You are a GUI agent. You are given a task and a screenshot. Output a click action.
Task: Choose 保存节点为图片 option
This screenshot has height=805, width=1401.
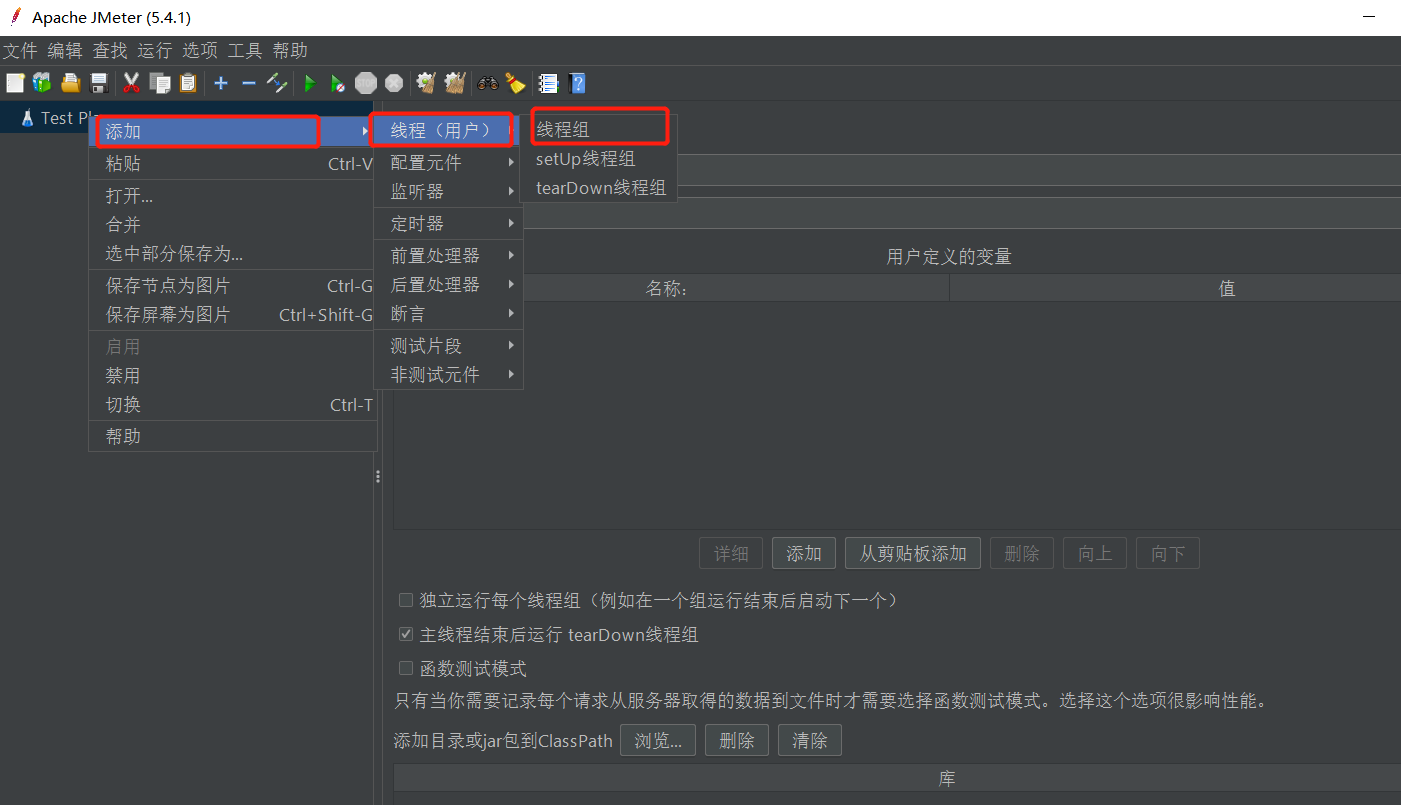[233, 286]
